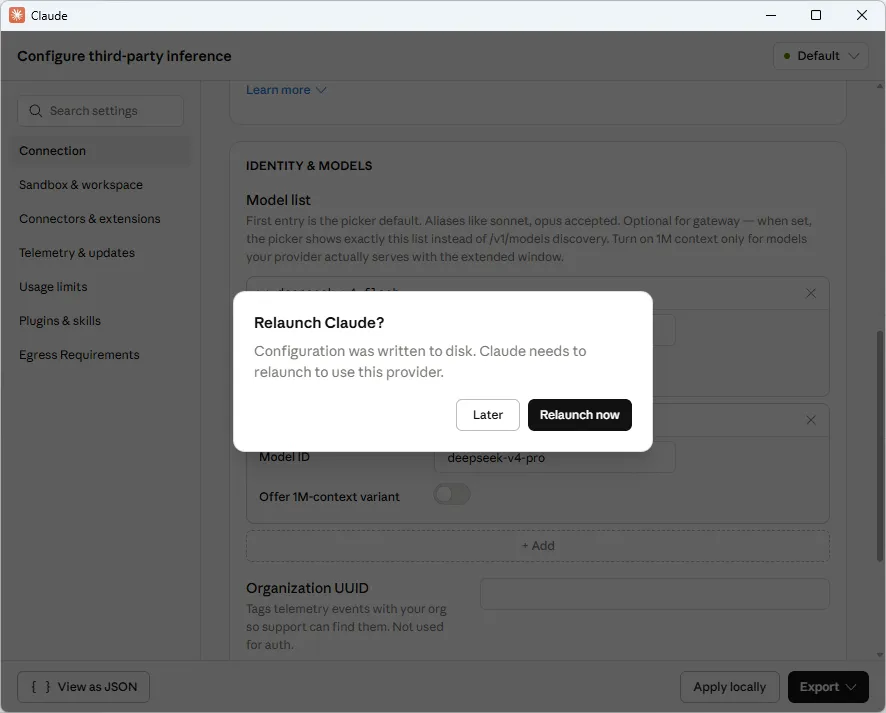Go to Sandbox & workspace settings
The image size is (886, 713).
[x=81, y=185]
